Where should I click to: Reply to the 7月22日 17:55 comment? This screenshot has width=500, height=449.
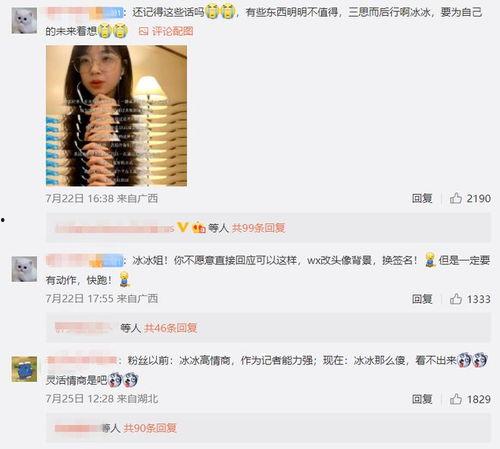[x=422, y=299]
